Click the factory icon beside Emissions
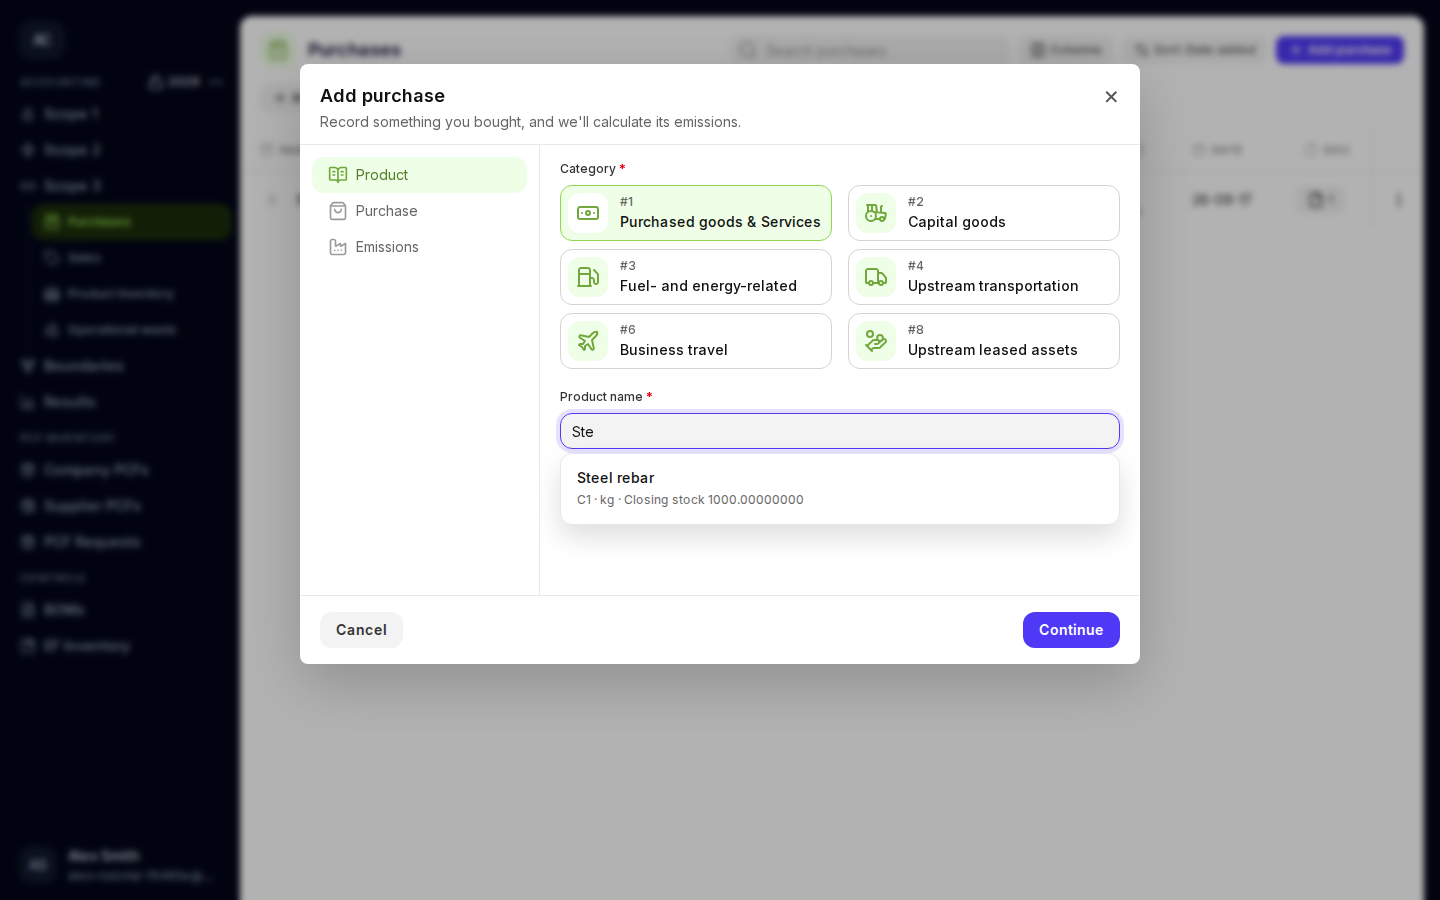This screenshot has height=900, width=1440. click(338, 247)
